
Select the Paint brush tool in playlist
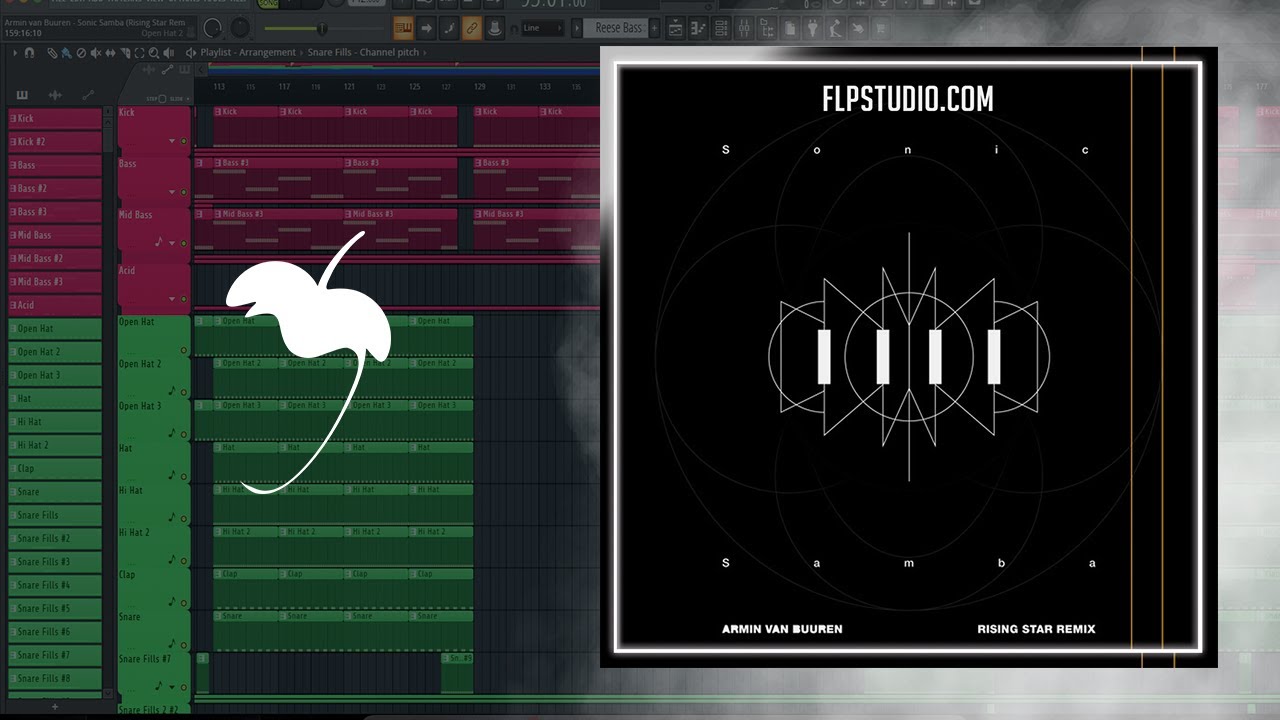pos(66,52)
